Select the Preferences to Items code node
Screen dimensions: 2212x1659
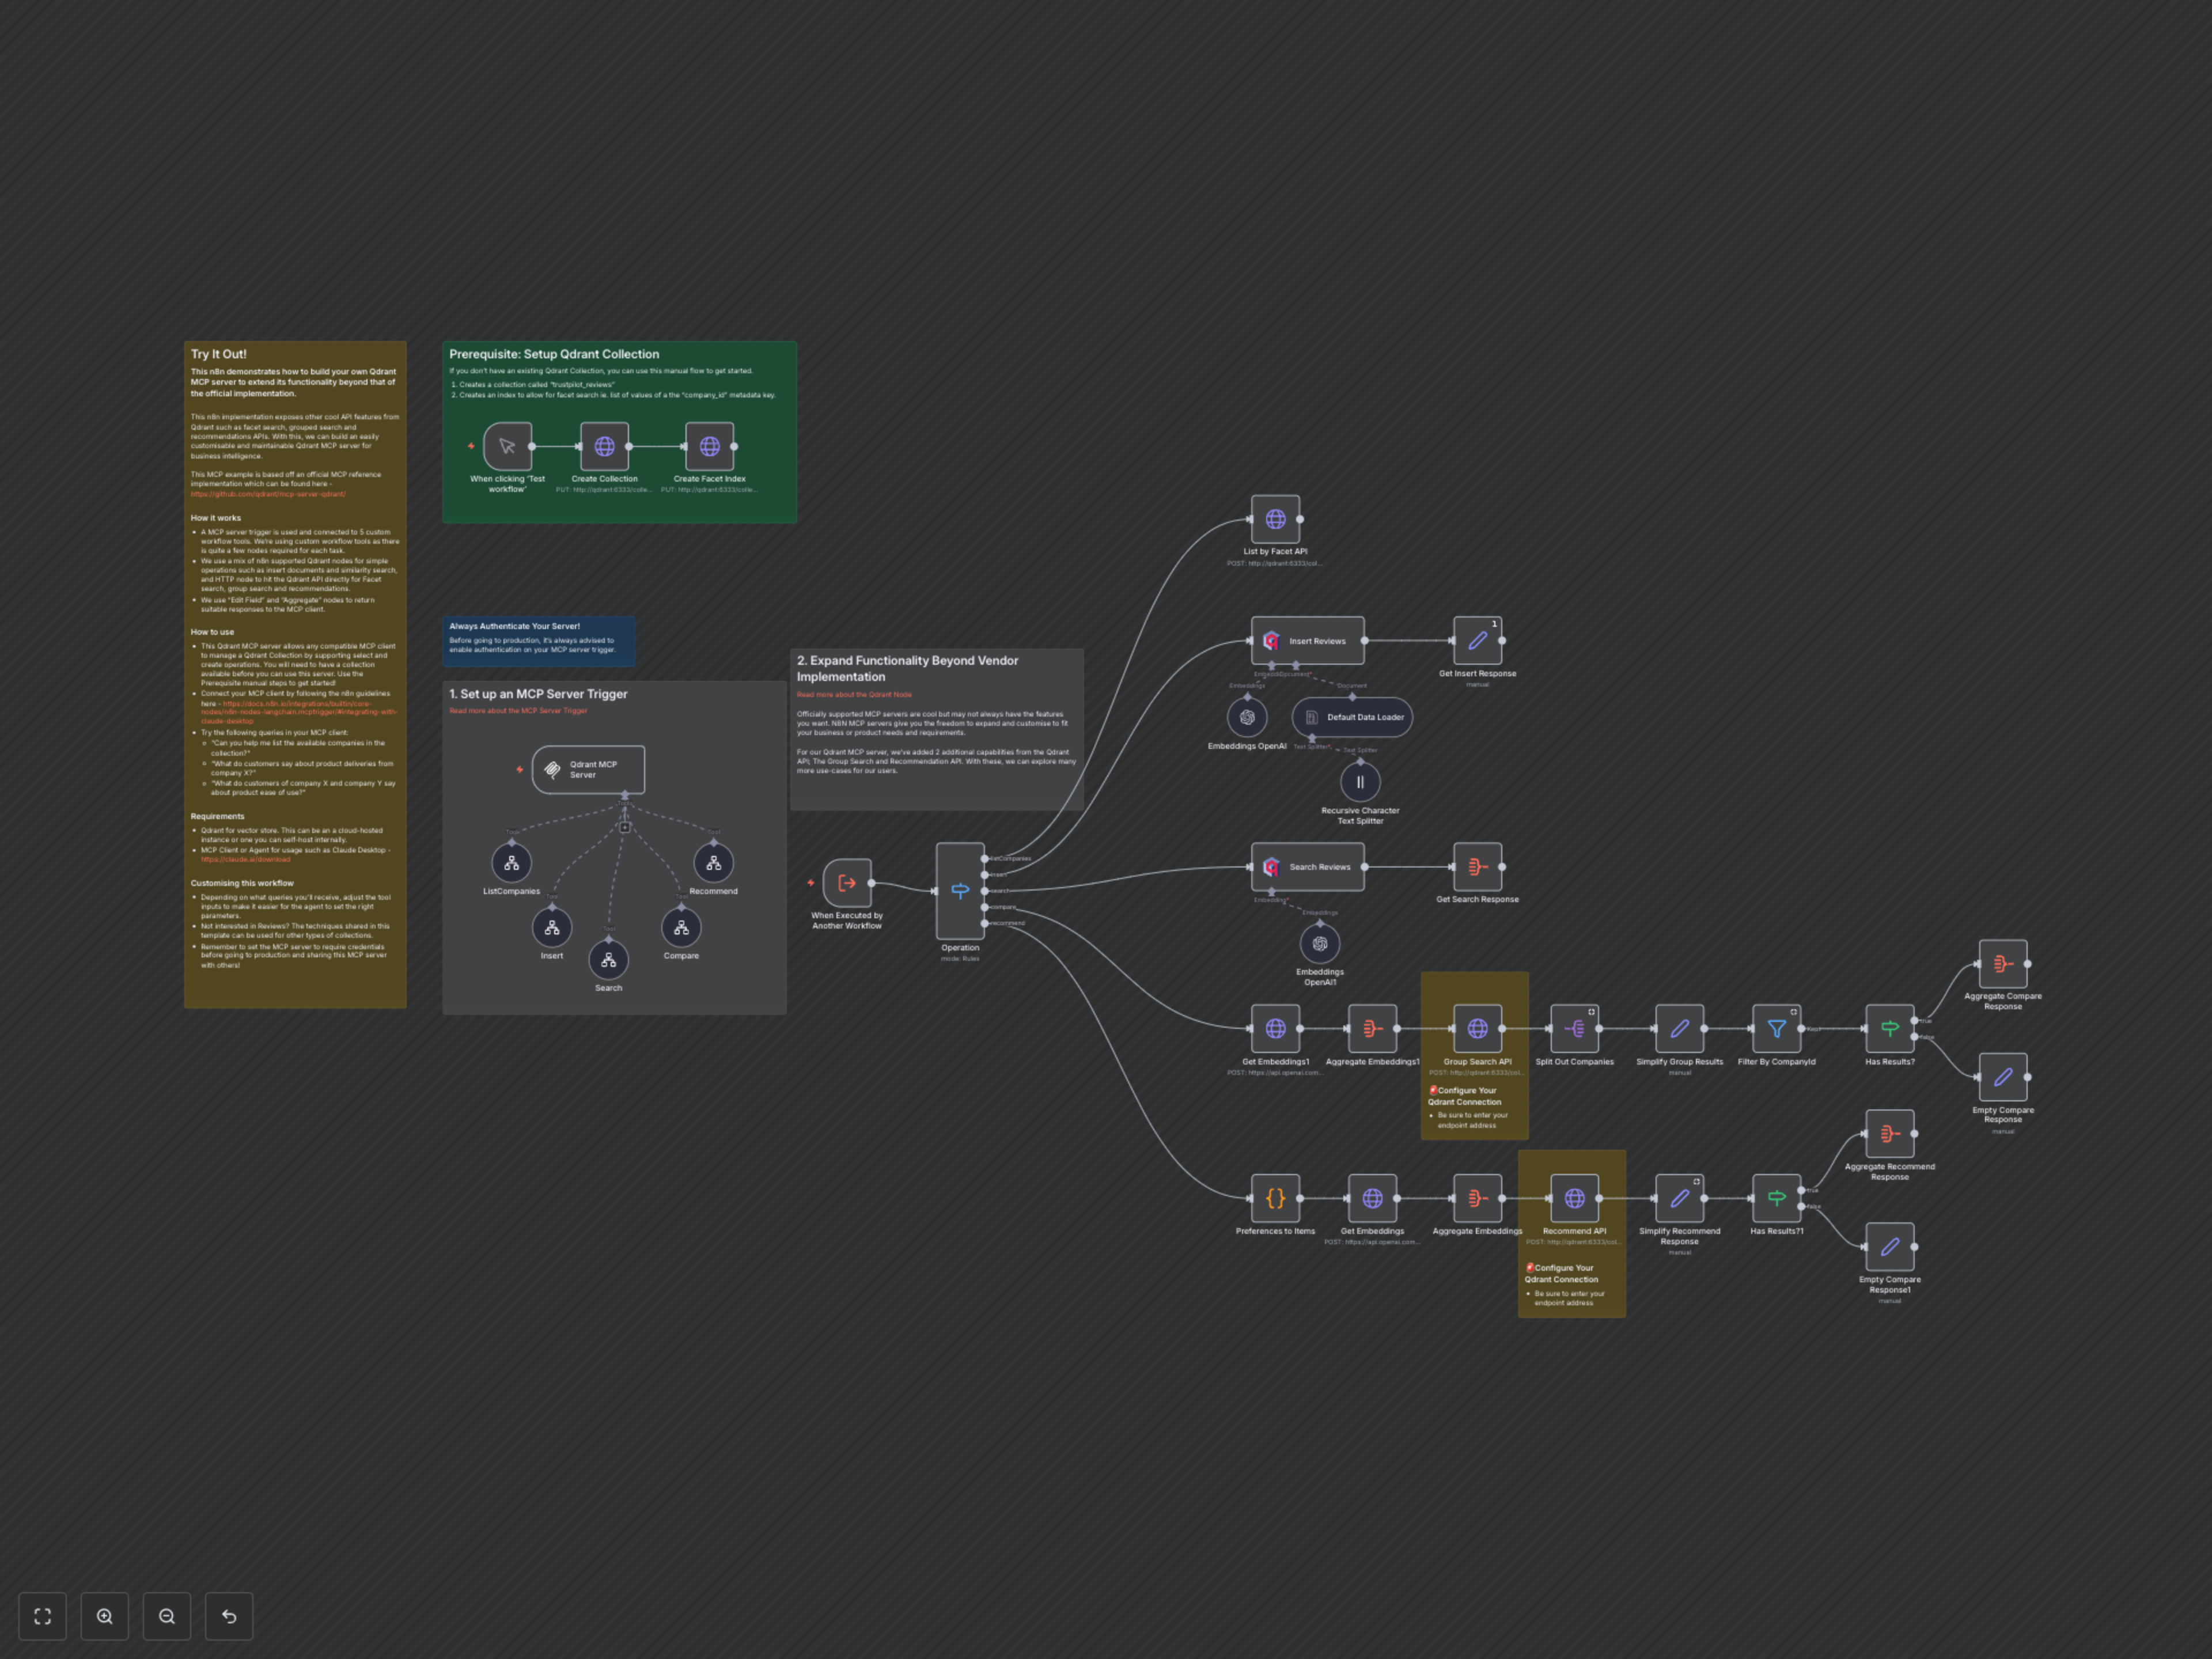pyautogui.click(x=1275, y=1198)
